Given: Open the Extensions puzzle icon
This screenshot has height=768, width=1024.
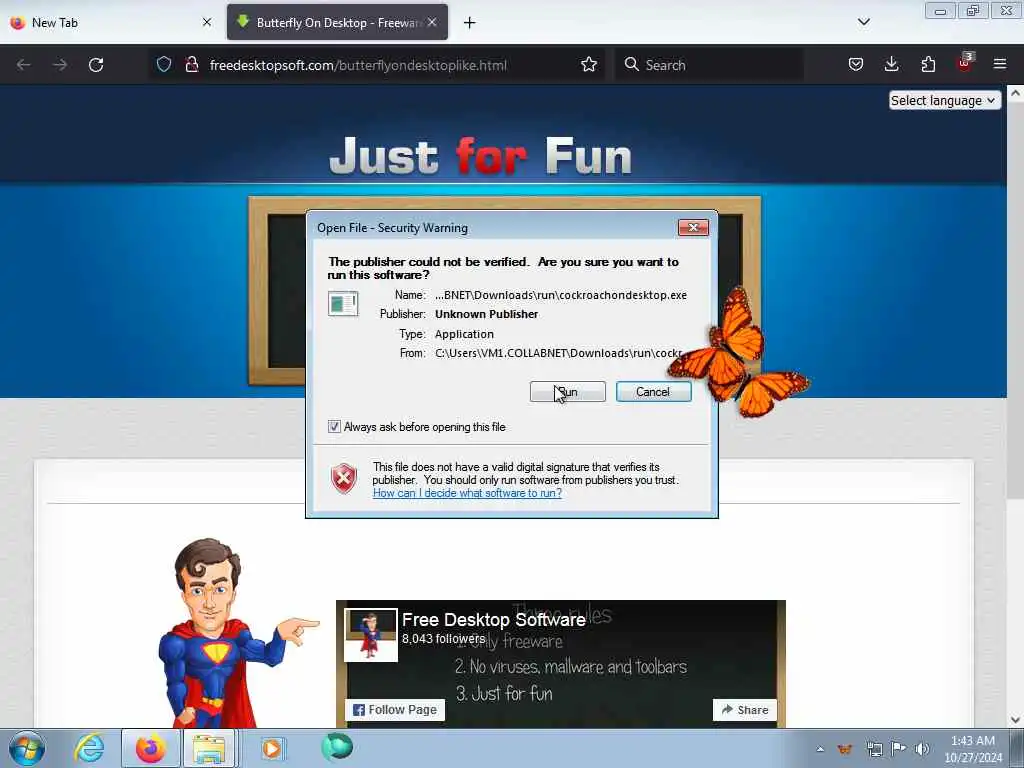Looking at the screenshot, I should pos(928,64).
